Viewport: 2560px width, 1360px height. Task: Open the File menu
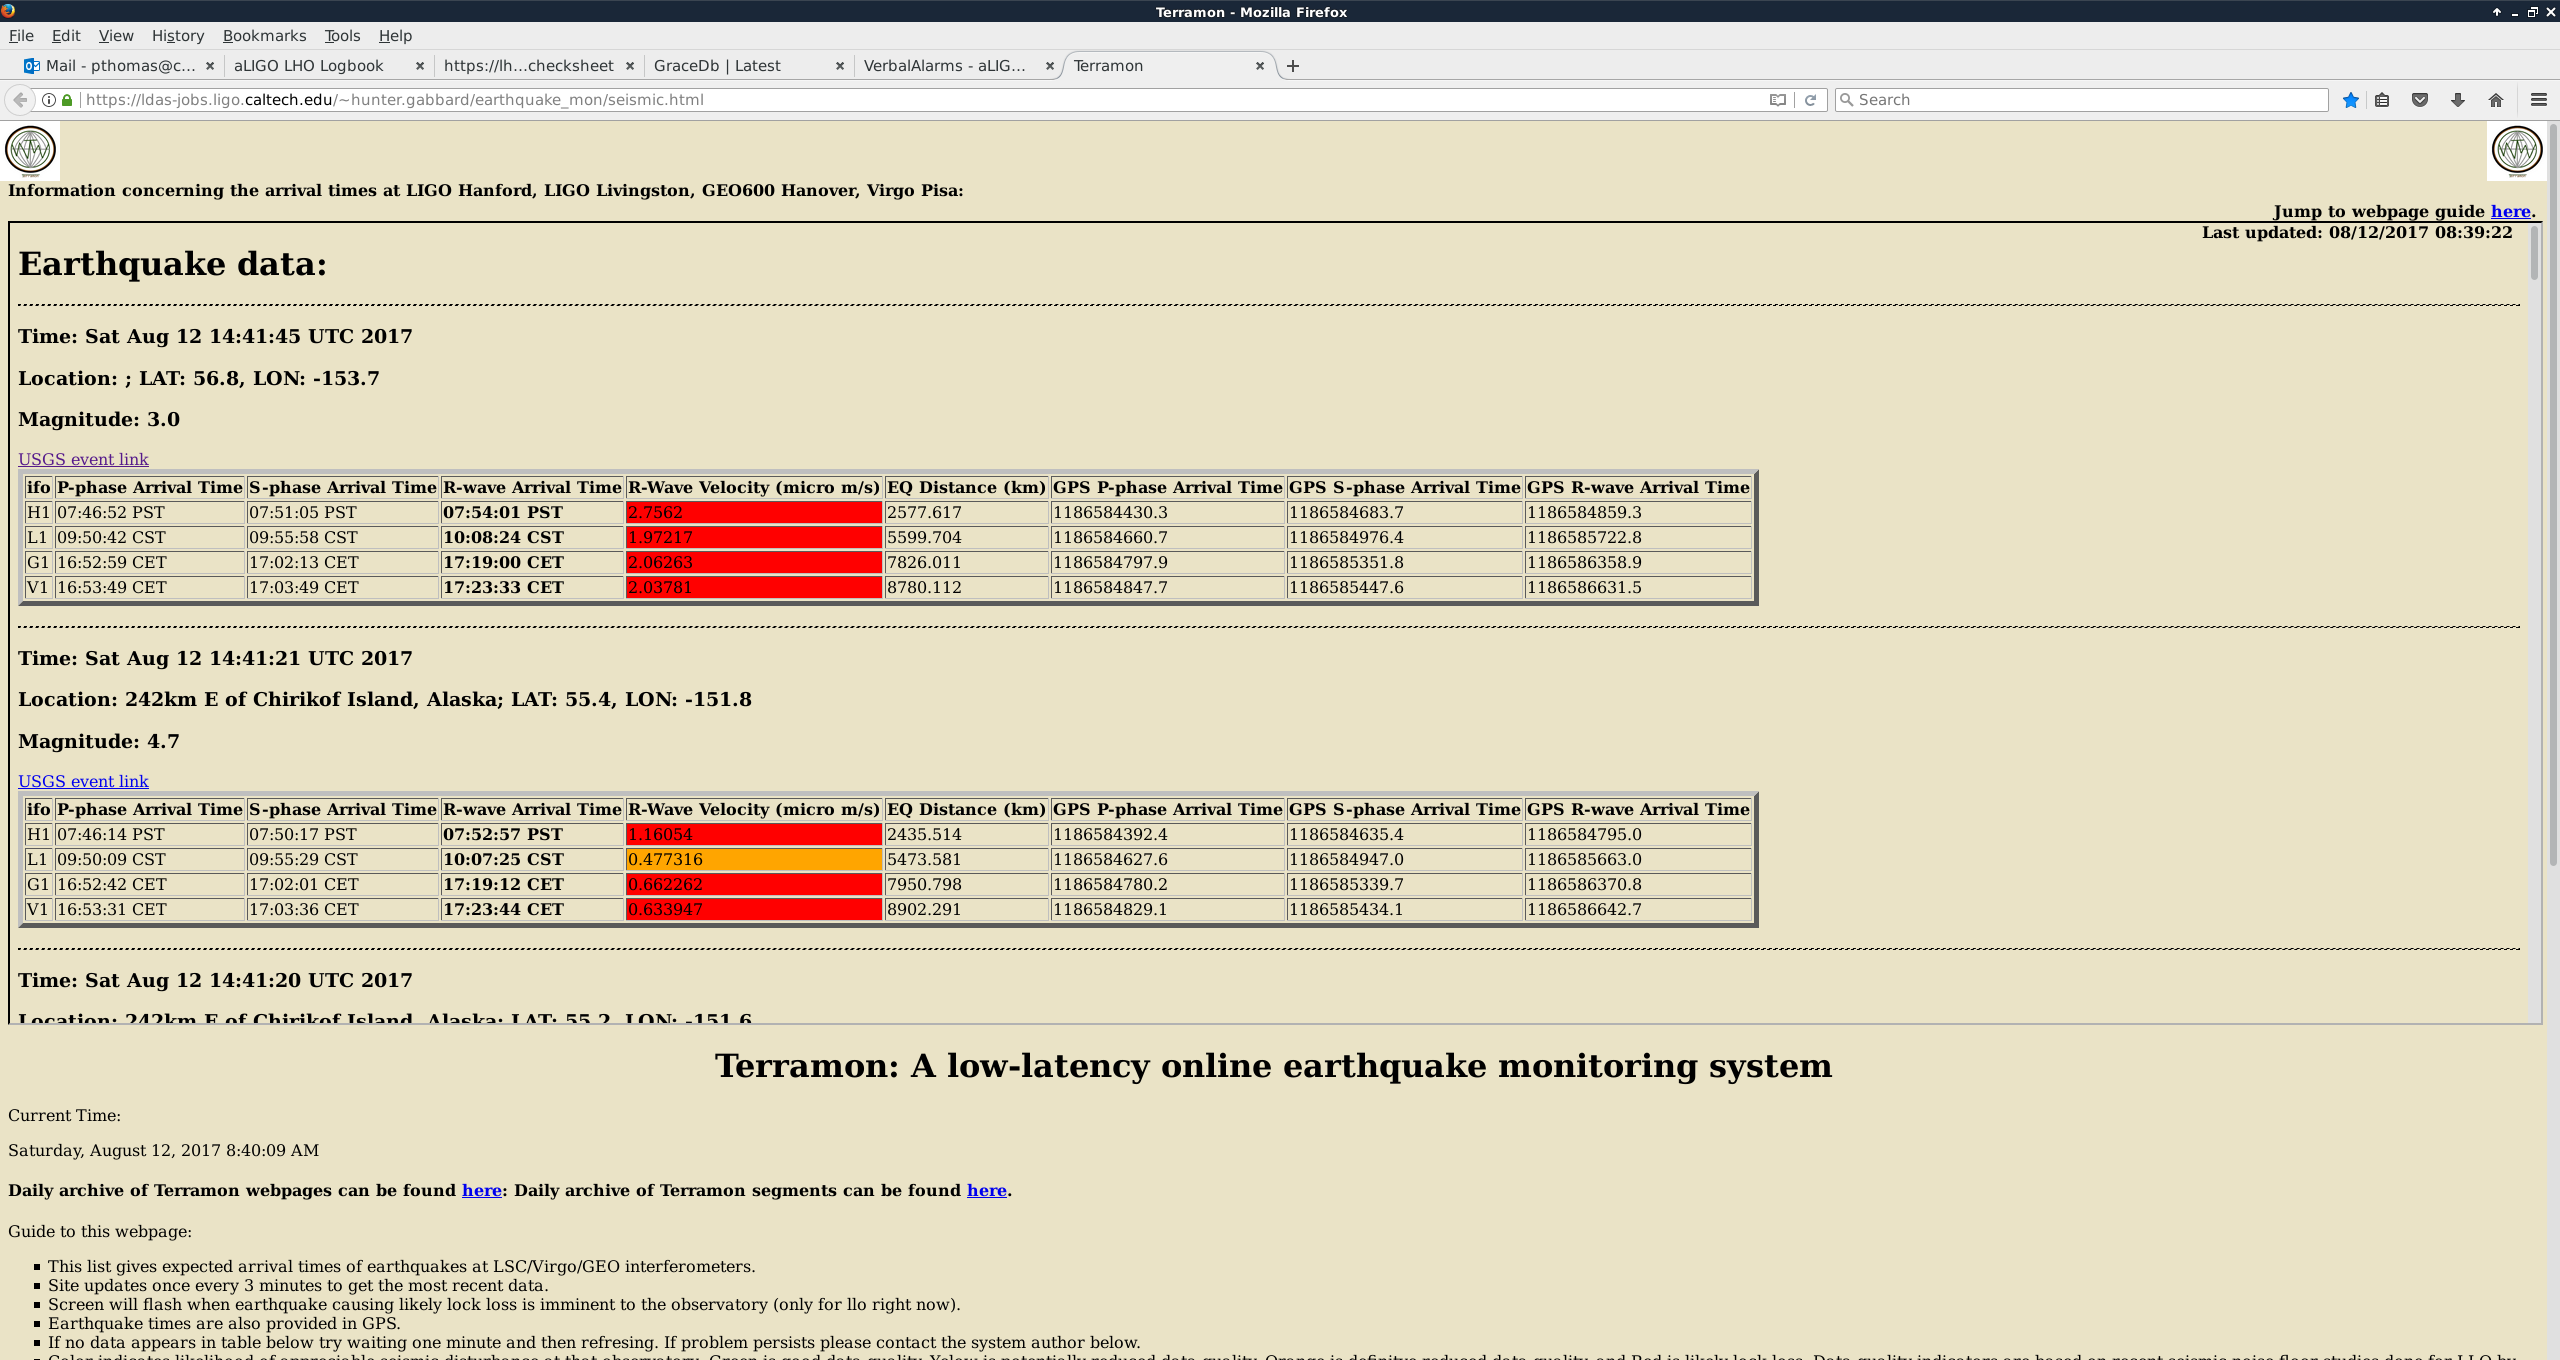click(21, 36)
